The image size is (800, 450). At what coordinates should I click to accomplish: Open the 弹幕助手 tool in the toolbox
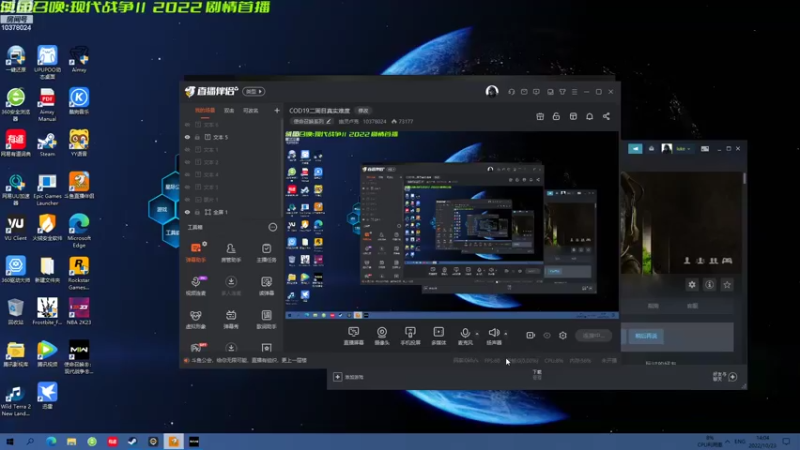click(x=196, y=253)
